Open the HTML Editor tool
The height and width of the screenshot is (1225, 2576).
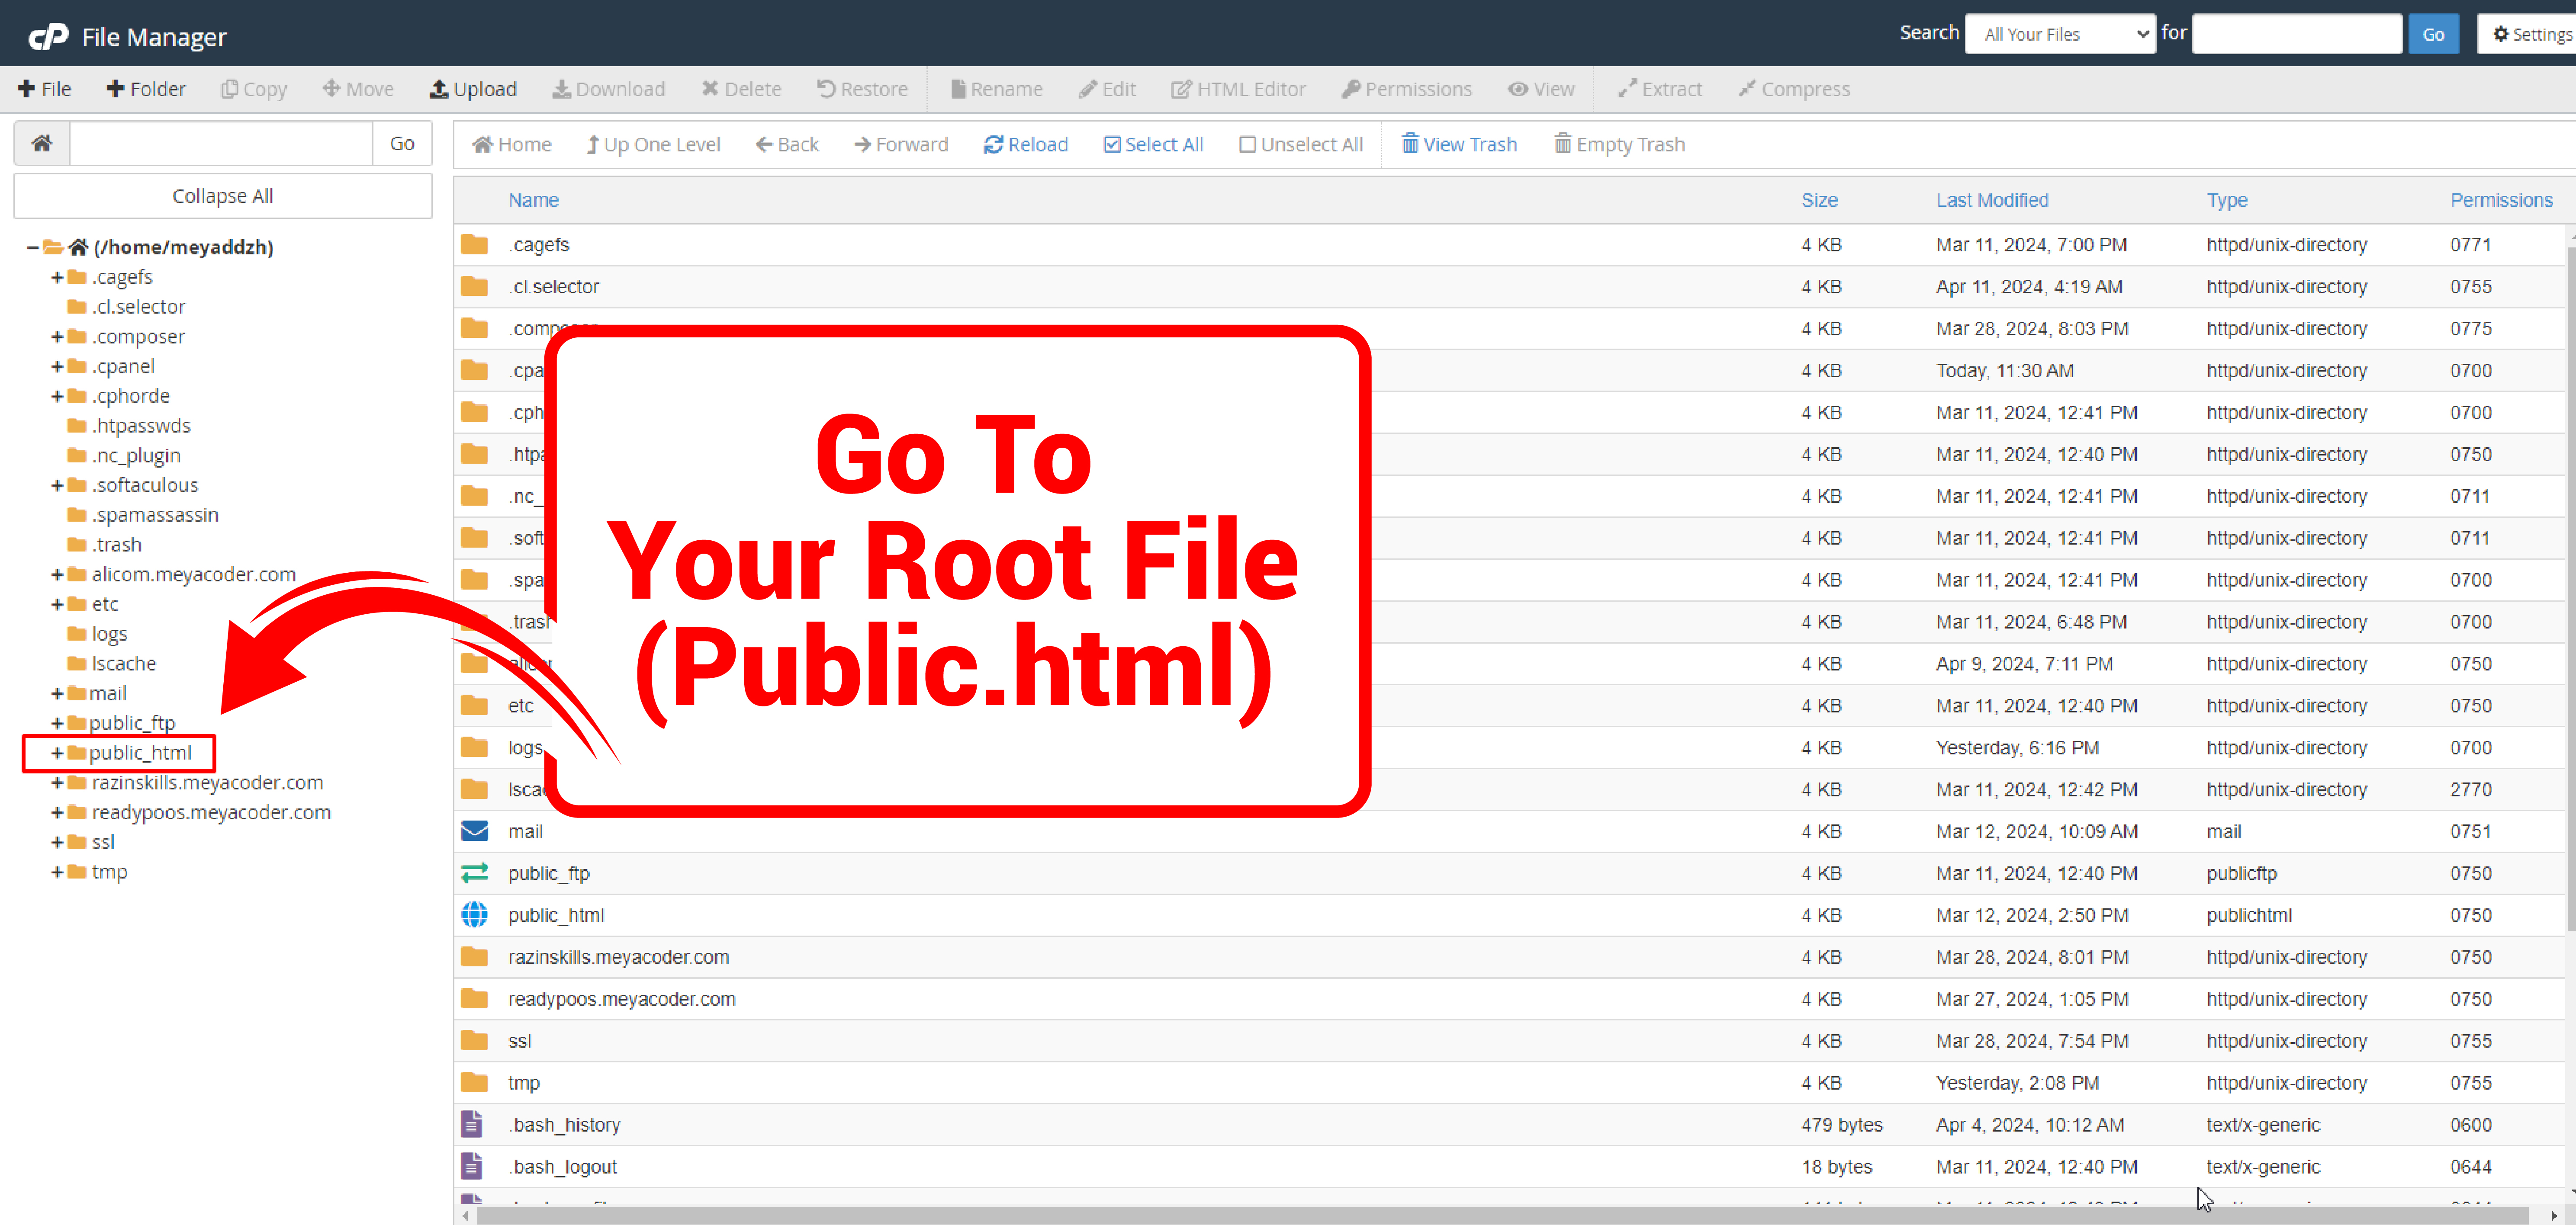[x=1238, y=89]
